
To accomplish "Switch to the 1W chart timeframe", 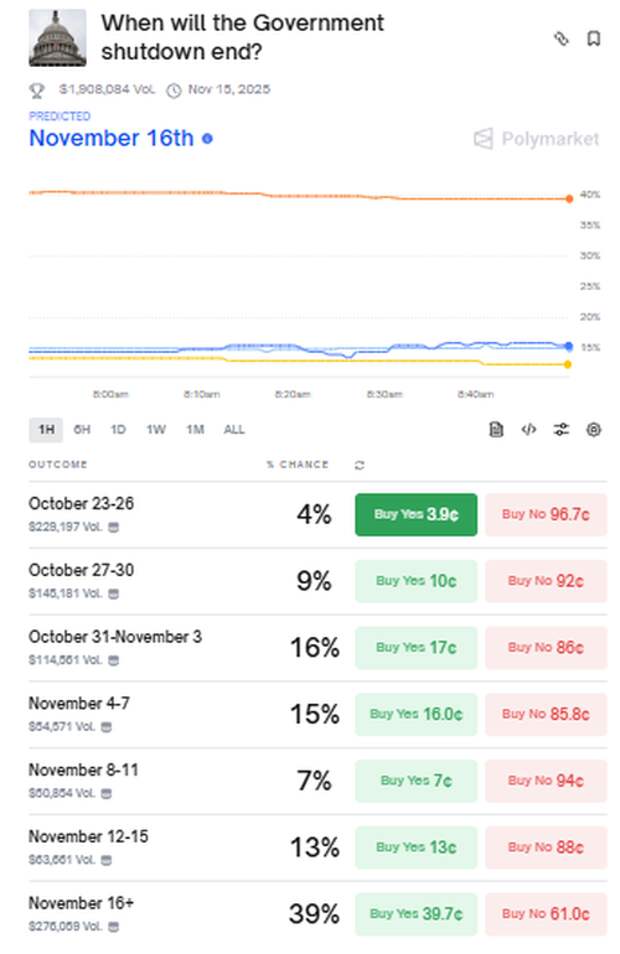I will [x=156, y=430].
